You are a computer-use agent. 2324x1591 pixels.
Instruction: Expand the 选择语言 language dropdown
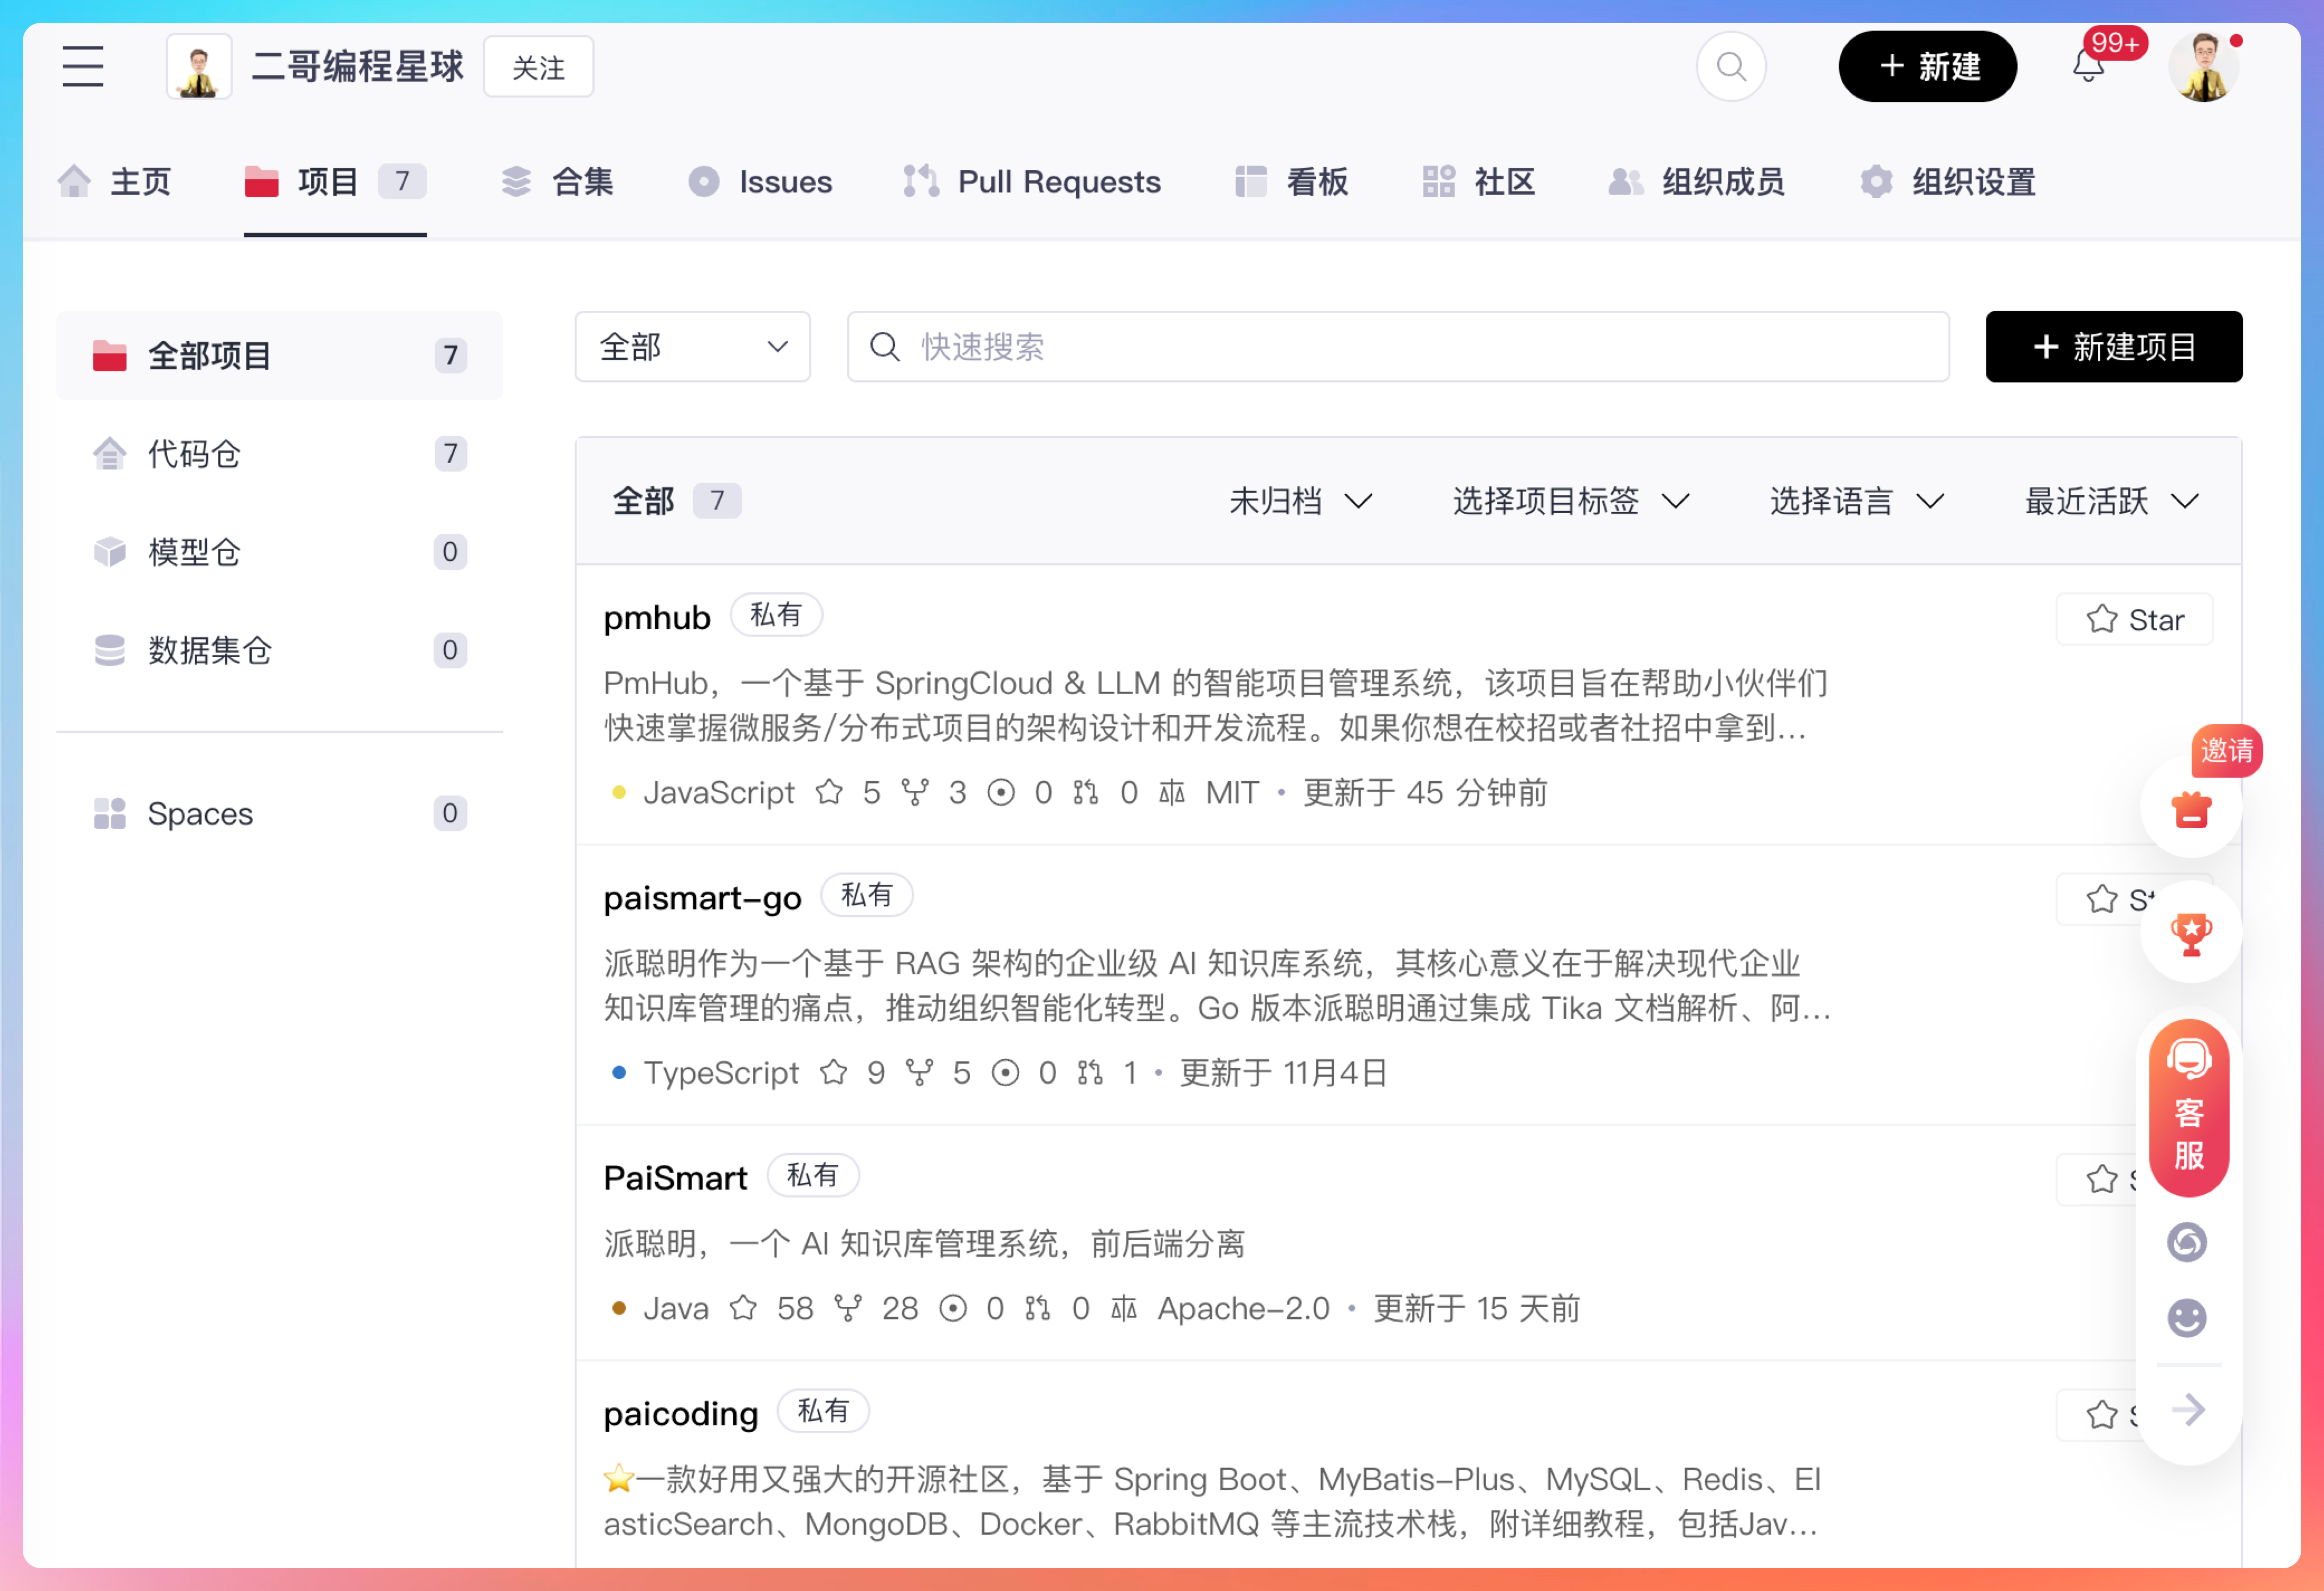point(1856,501)
